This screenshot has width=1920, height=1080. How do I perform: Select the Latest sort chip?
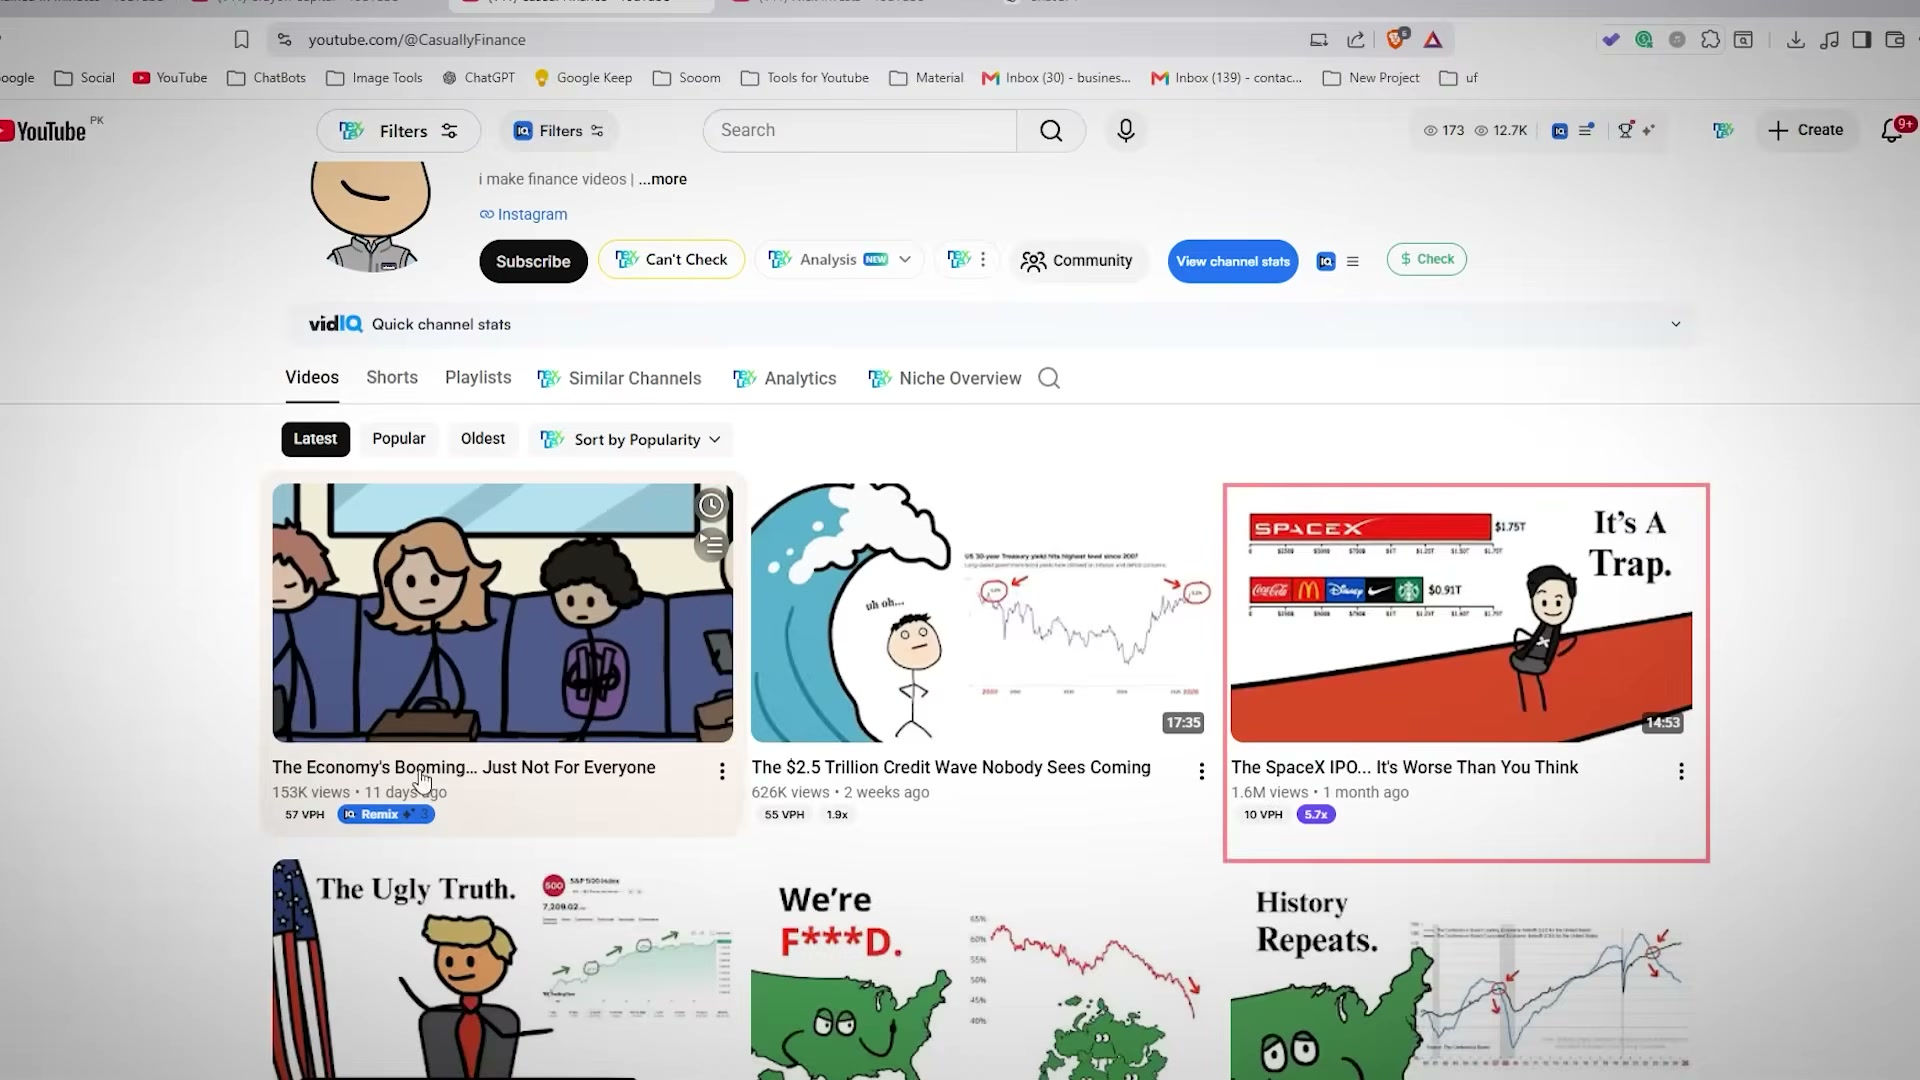tap(315, 439)
